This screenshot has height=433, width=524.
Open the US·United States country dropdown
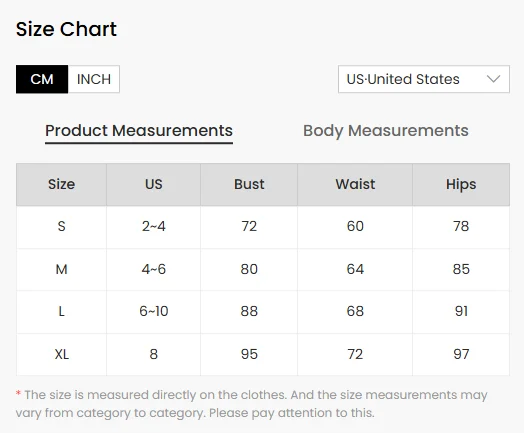pos(424,79)
